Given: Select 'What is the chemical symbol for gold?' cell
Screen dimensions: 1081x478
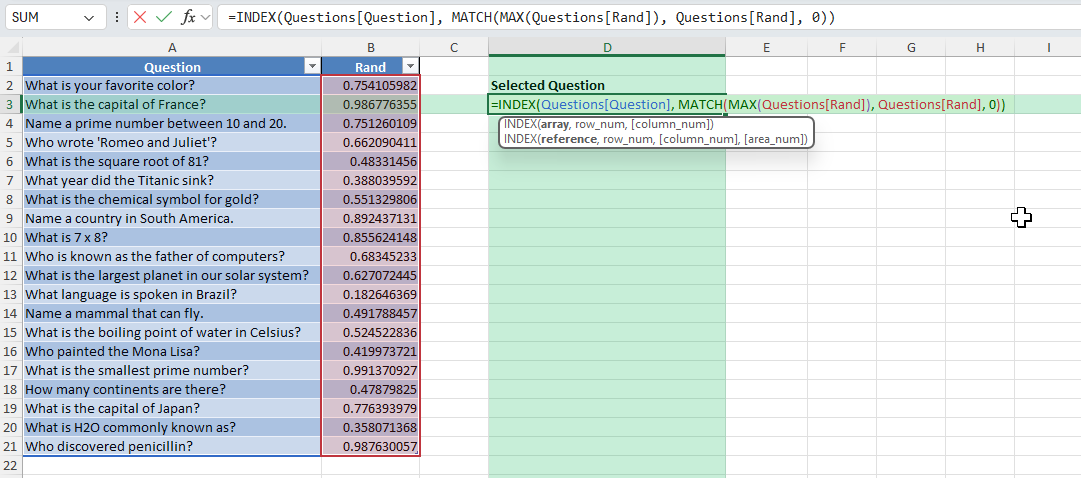Looking at the screenshot, I should [x=172, y=199].
